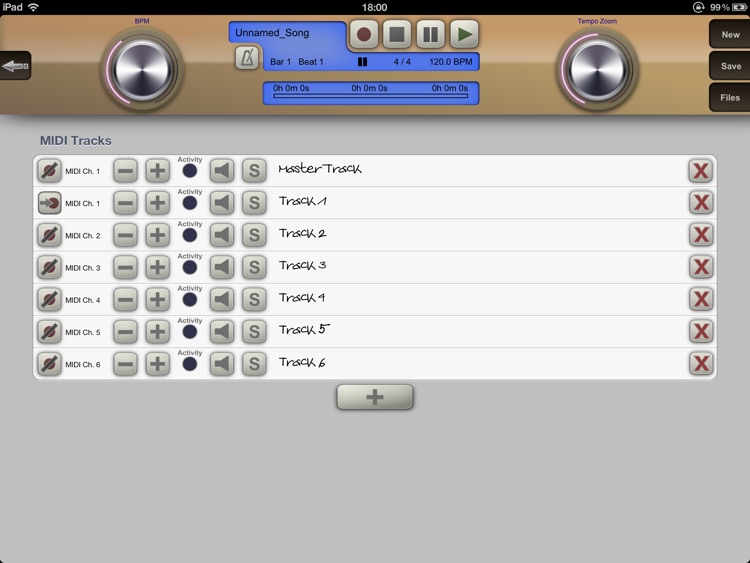Click the 120.0 BPM readout
This screenshot has width=750, height=563.
[451, 62]
